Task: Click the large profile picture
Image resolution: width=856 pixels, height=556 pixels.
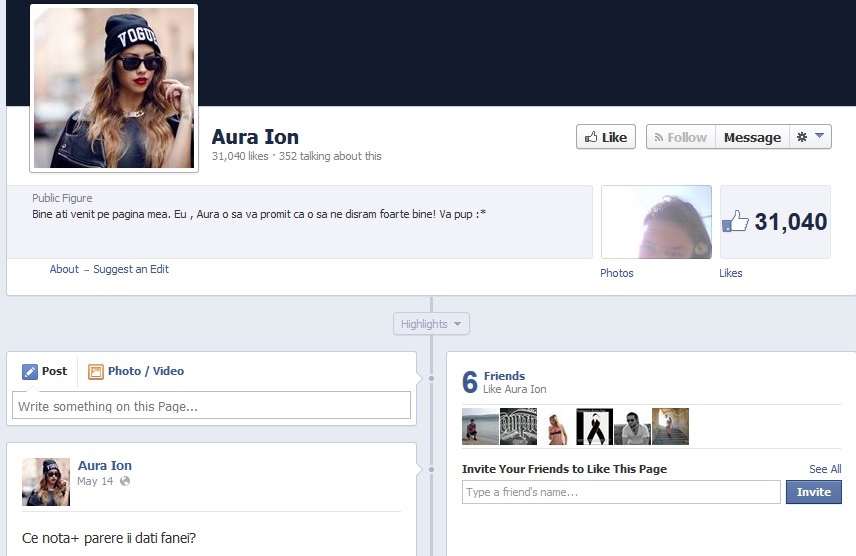Action: coord(114,88)
